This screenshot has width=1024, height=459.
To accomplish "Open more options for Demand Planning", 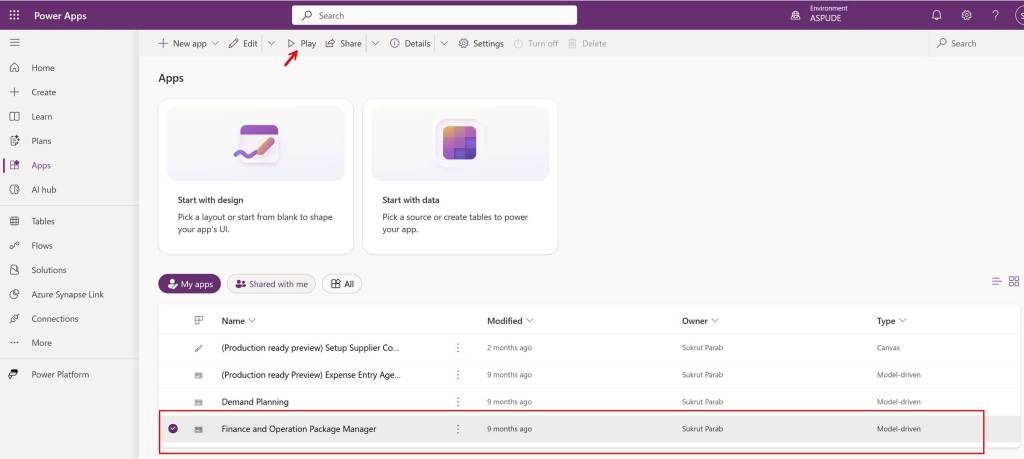I will 458,402.
